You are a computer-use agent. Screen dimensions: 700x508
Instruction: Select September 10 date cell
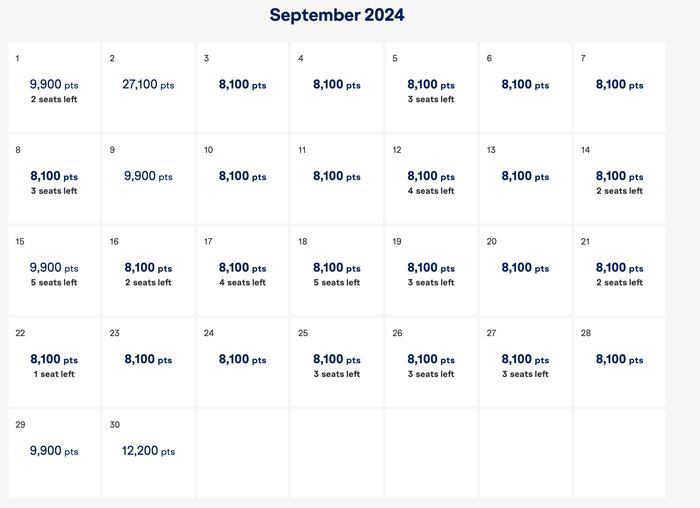pos(242,179)
